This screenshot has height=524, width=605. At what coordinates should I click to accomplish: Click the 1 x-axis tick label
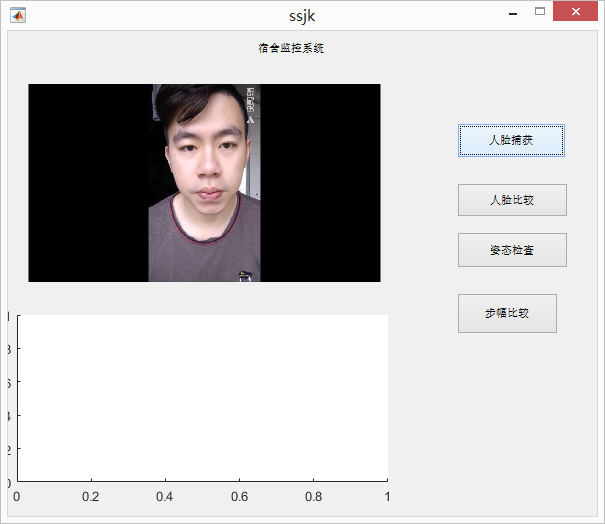tap(387, 496)
